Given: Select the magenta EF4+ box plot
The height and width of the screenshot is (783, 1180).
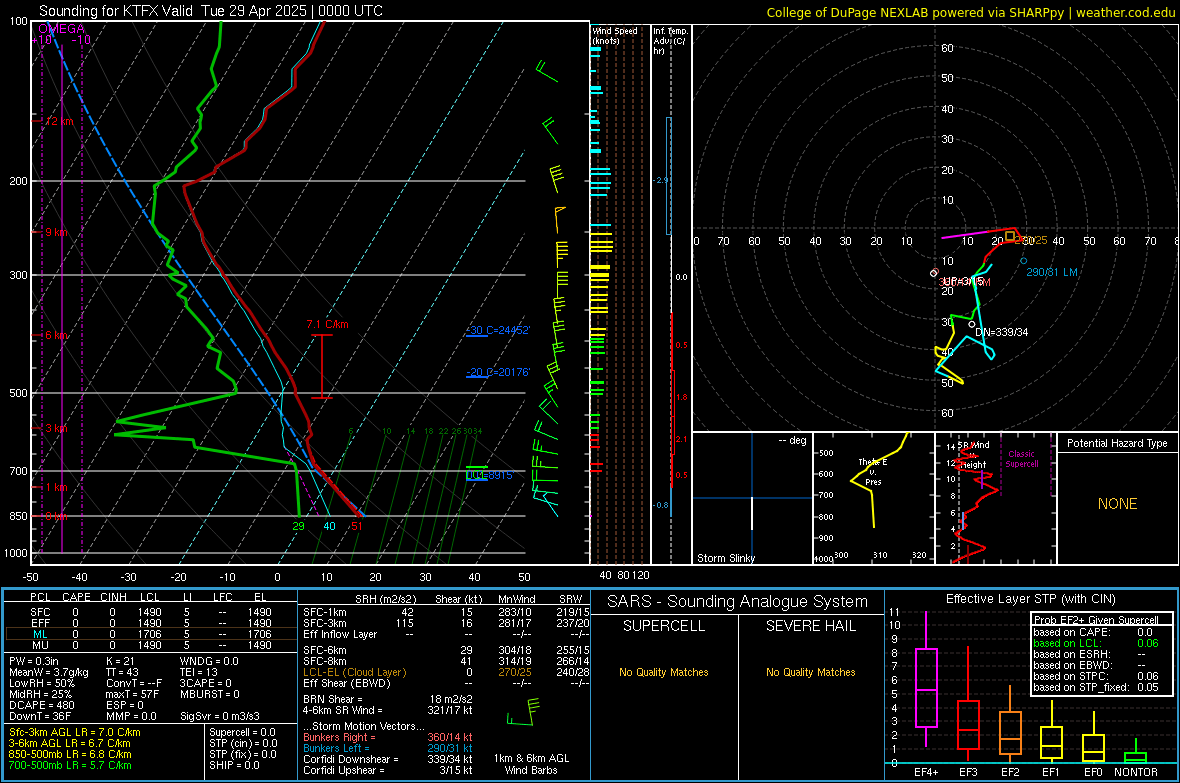Looking at the screenshot, I should coord(926,681).
